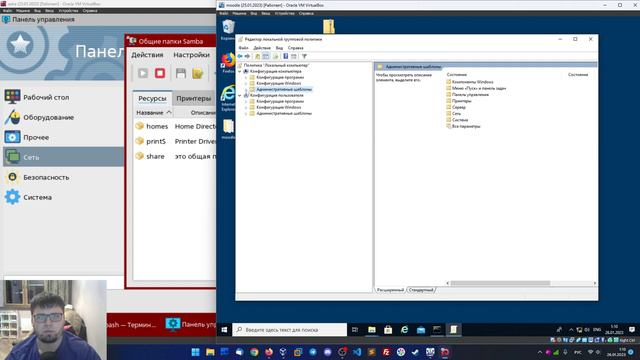Switch to bash terminal taskbar button
The width and height of the screenshot is (640, 360).
click(x=133, y=325)
